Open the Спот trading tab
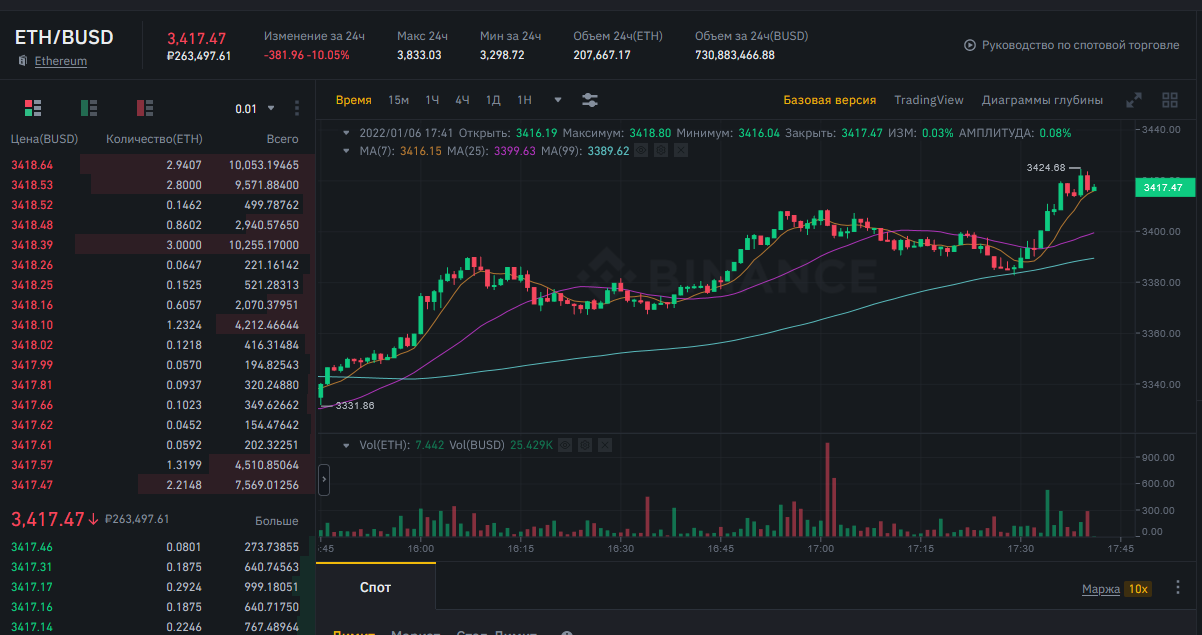This screenshot has height=635, width=1202. 376,588
